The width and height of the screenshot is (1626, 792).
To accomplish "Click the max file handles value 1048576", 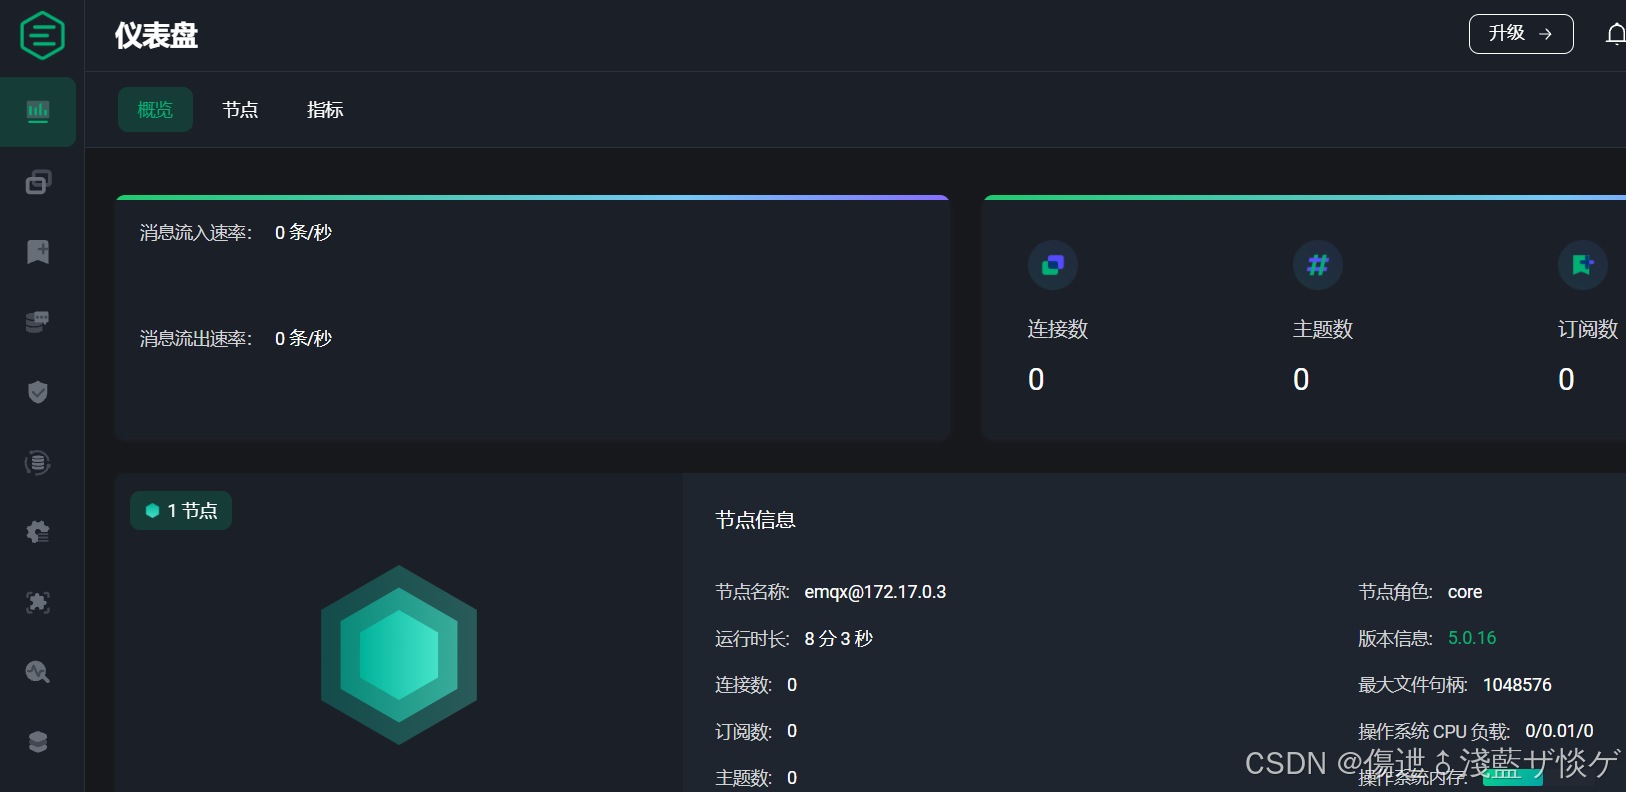I will coord(1517,685).
